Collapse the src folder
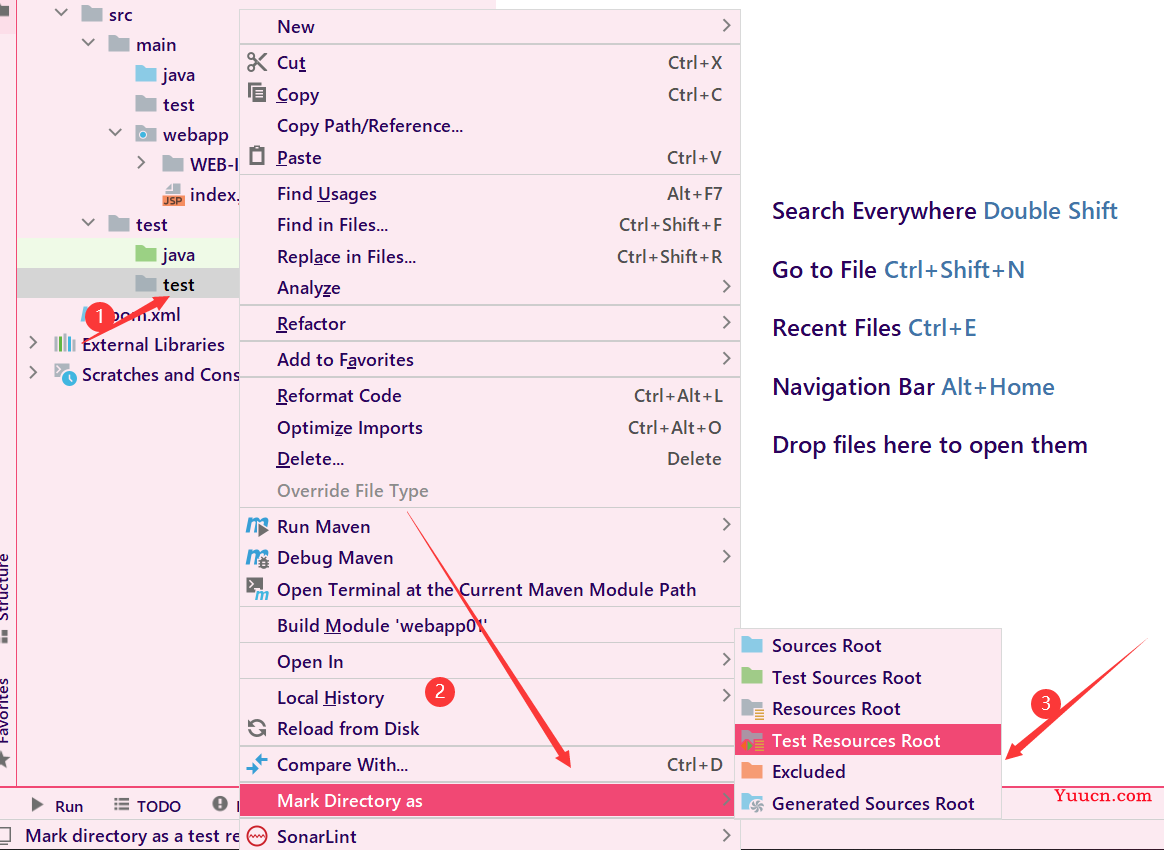Viewport: 1164px width, 850px height. pos(62,13)
